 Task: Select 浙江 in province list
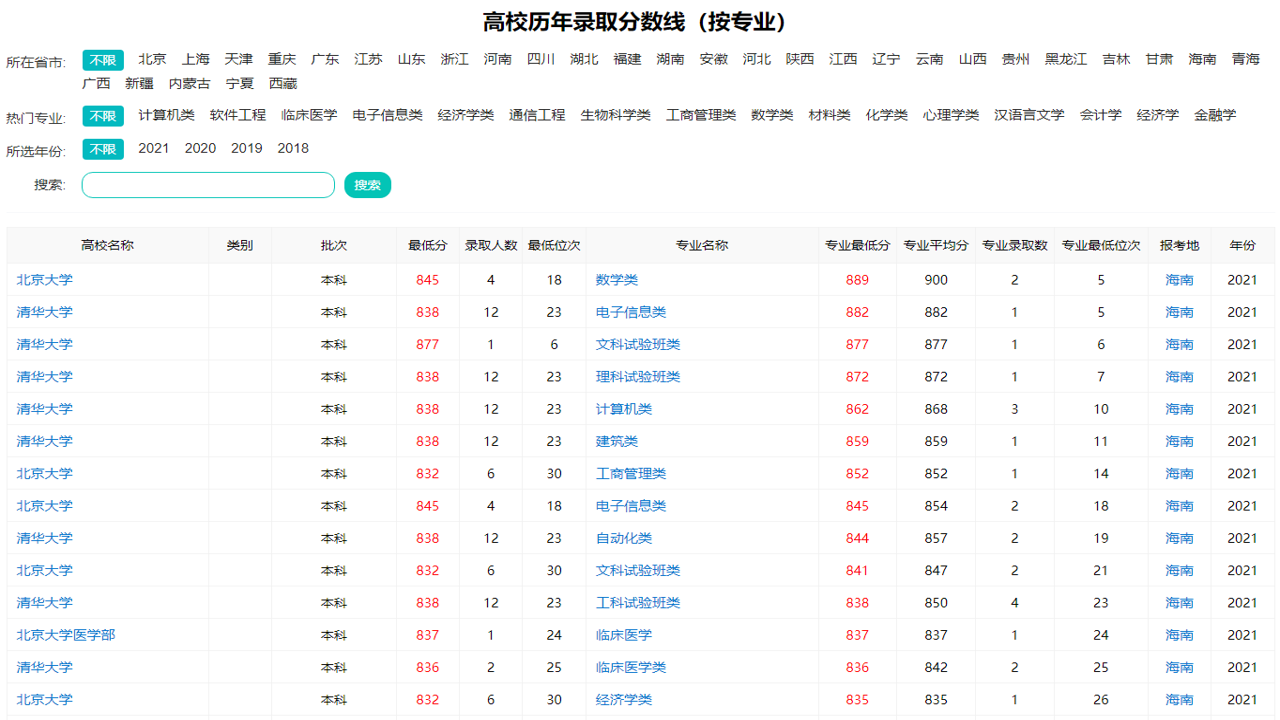click(x=455, y=59)
